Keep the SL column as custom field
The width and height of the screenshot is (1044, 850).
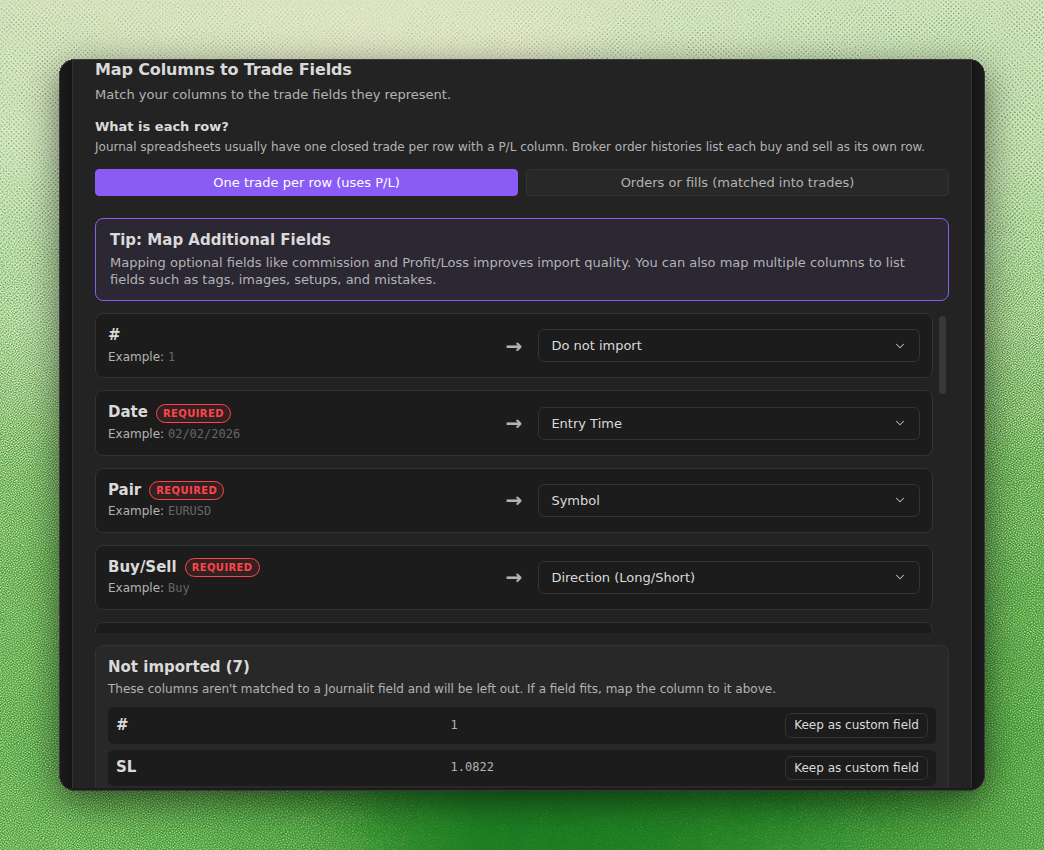click(856, 767)
